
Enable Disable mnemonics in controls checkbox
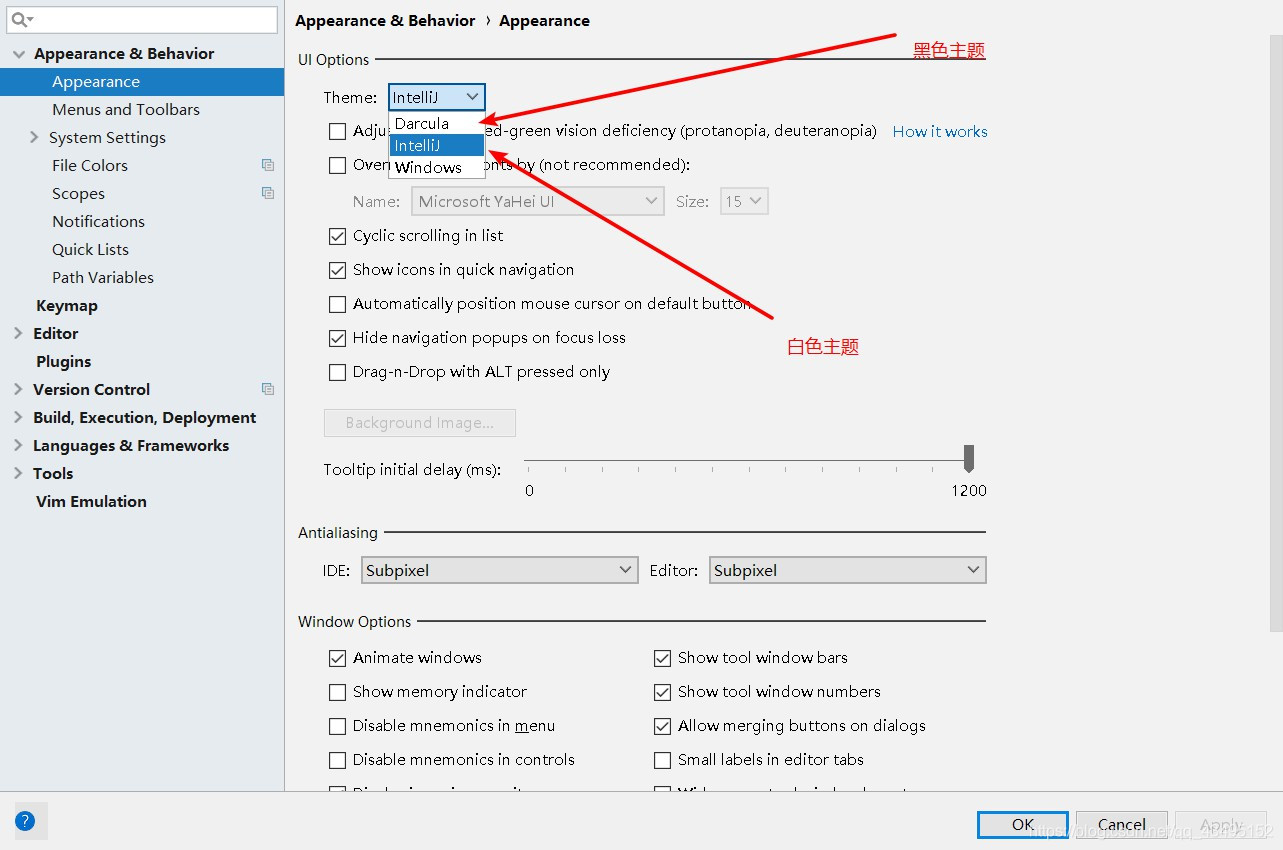[x=338, y=760]
